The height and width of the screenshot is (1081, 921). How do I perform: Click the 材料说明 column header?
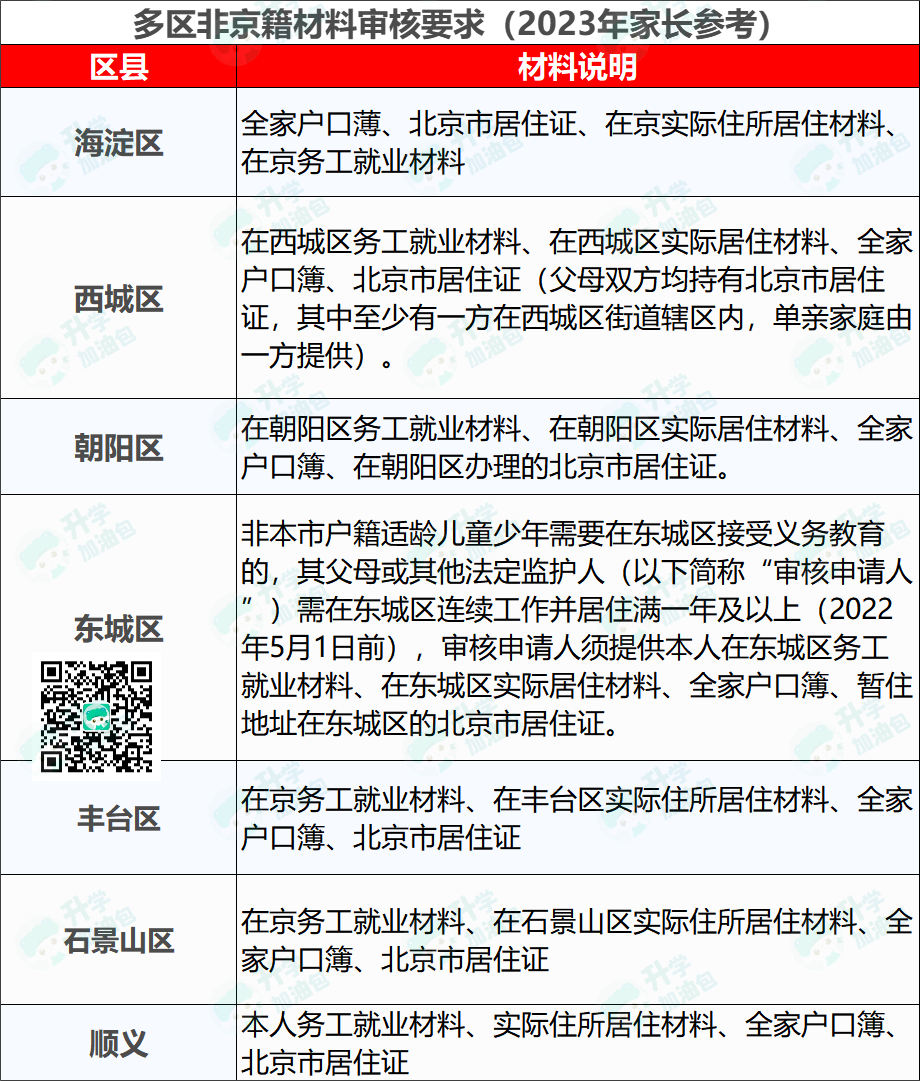pyautogui.click(x=578, y=67)
